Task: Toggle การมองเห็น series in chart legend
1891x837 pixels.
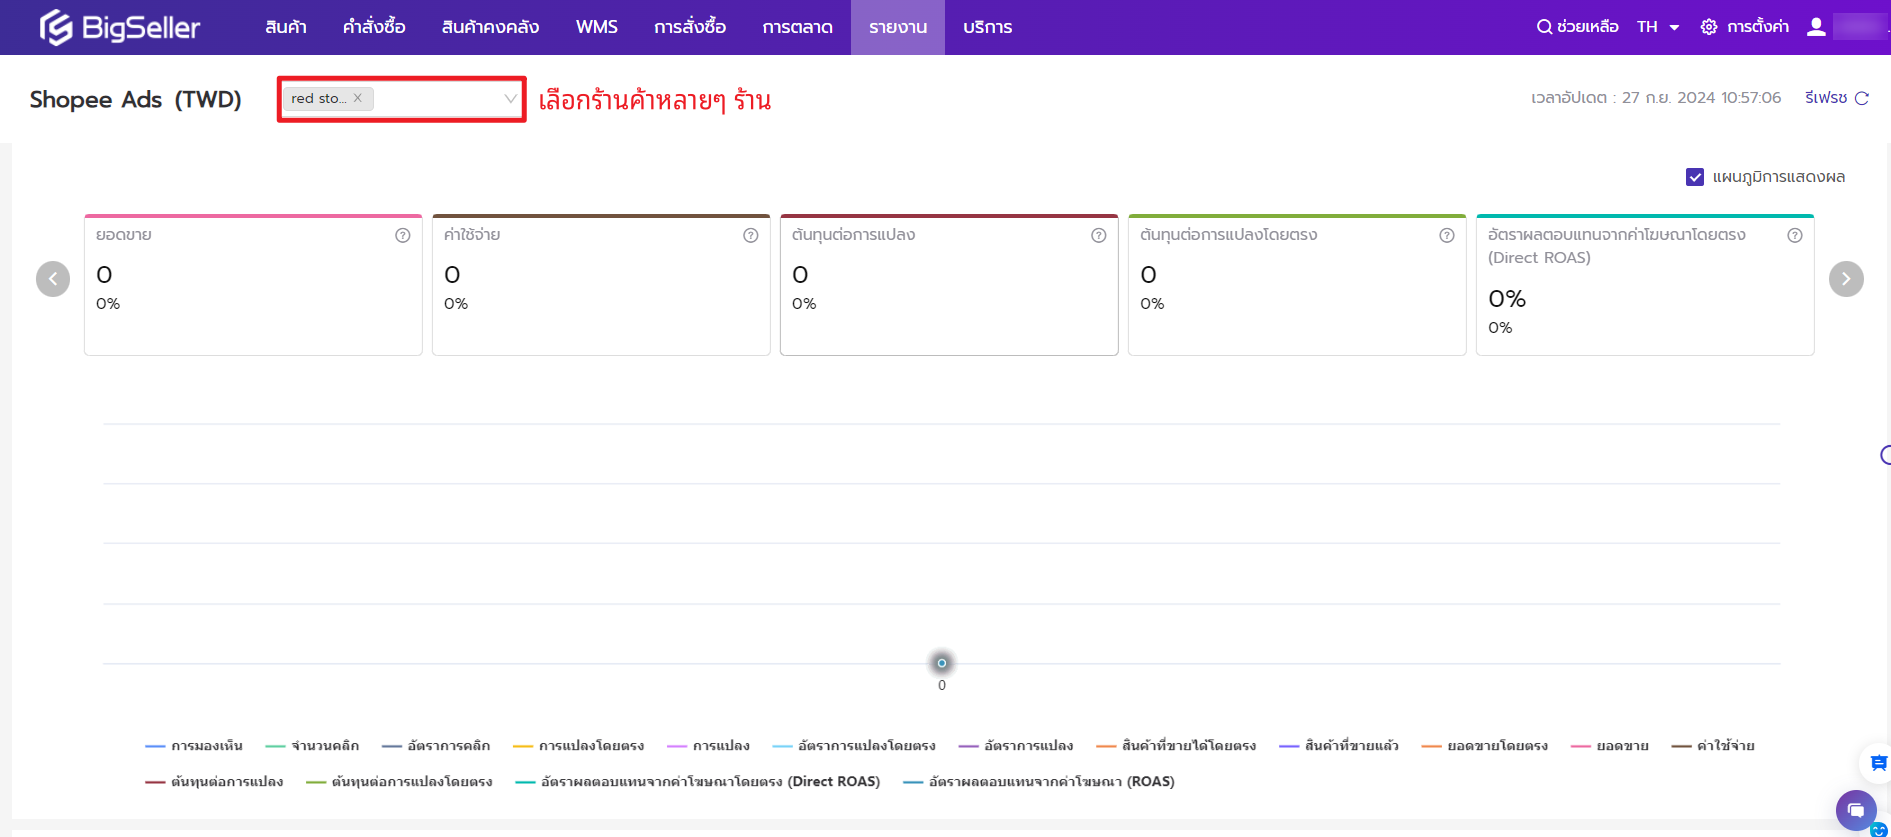Action: [194, 746]
